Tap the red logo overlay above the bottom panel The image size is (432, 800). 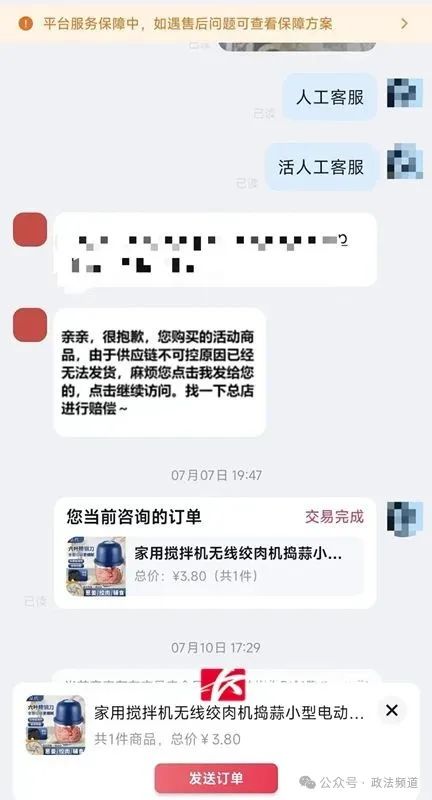pyautogui.click(x=223, y=685)
